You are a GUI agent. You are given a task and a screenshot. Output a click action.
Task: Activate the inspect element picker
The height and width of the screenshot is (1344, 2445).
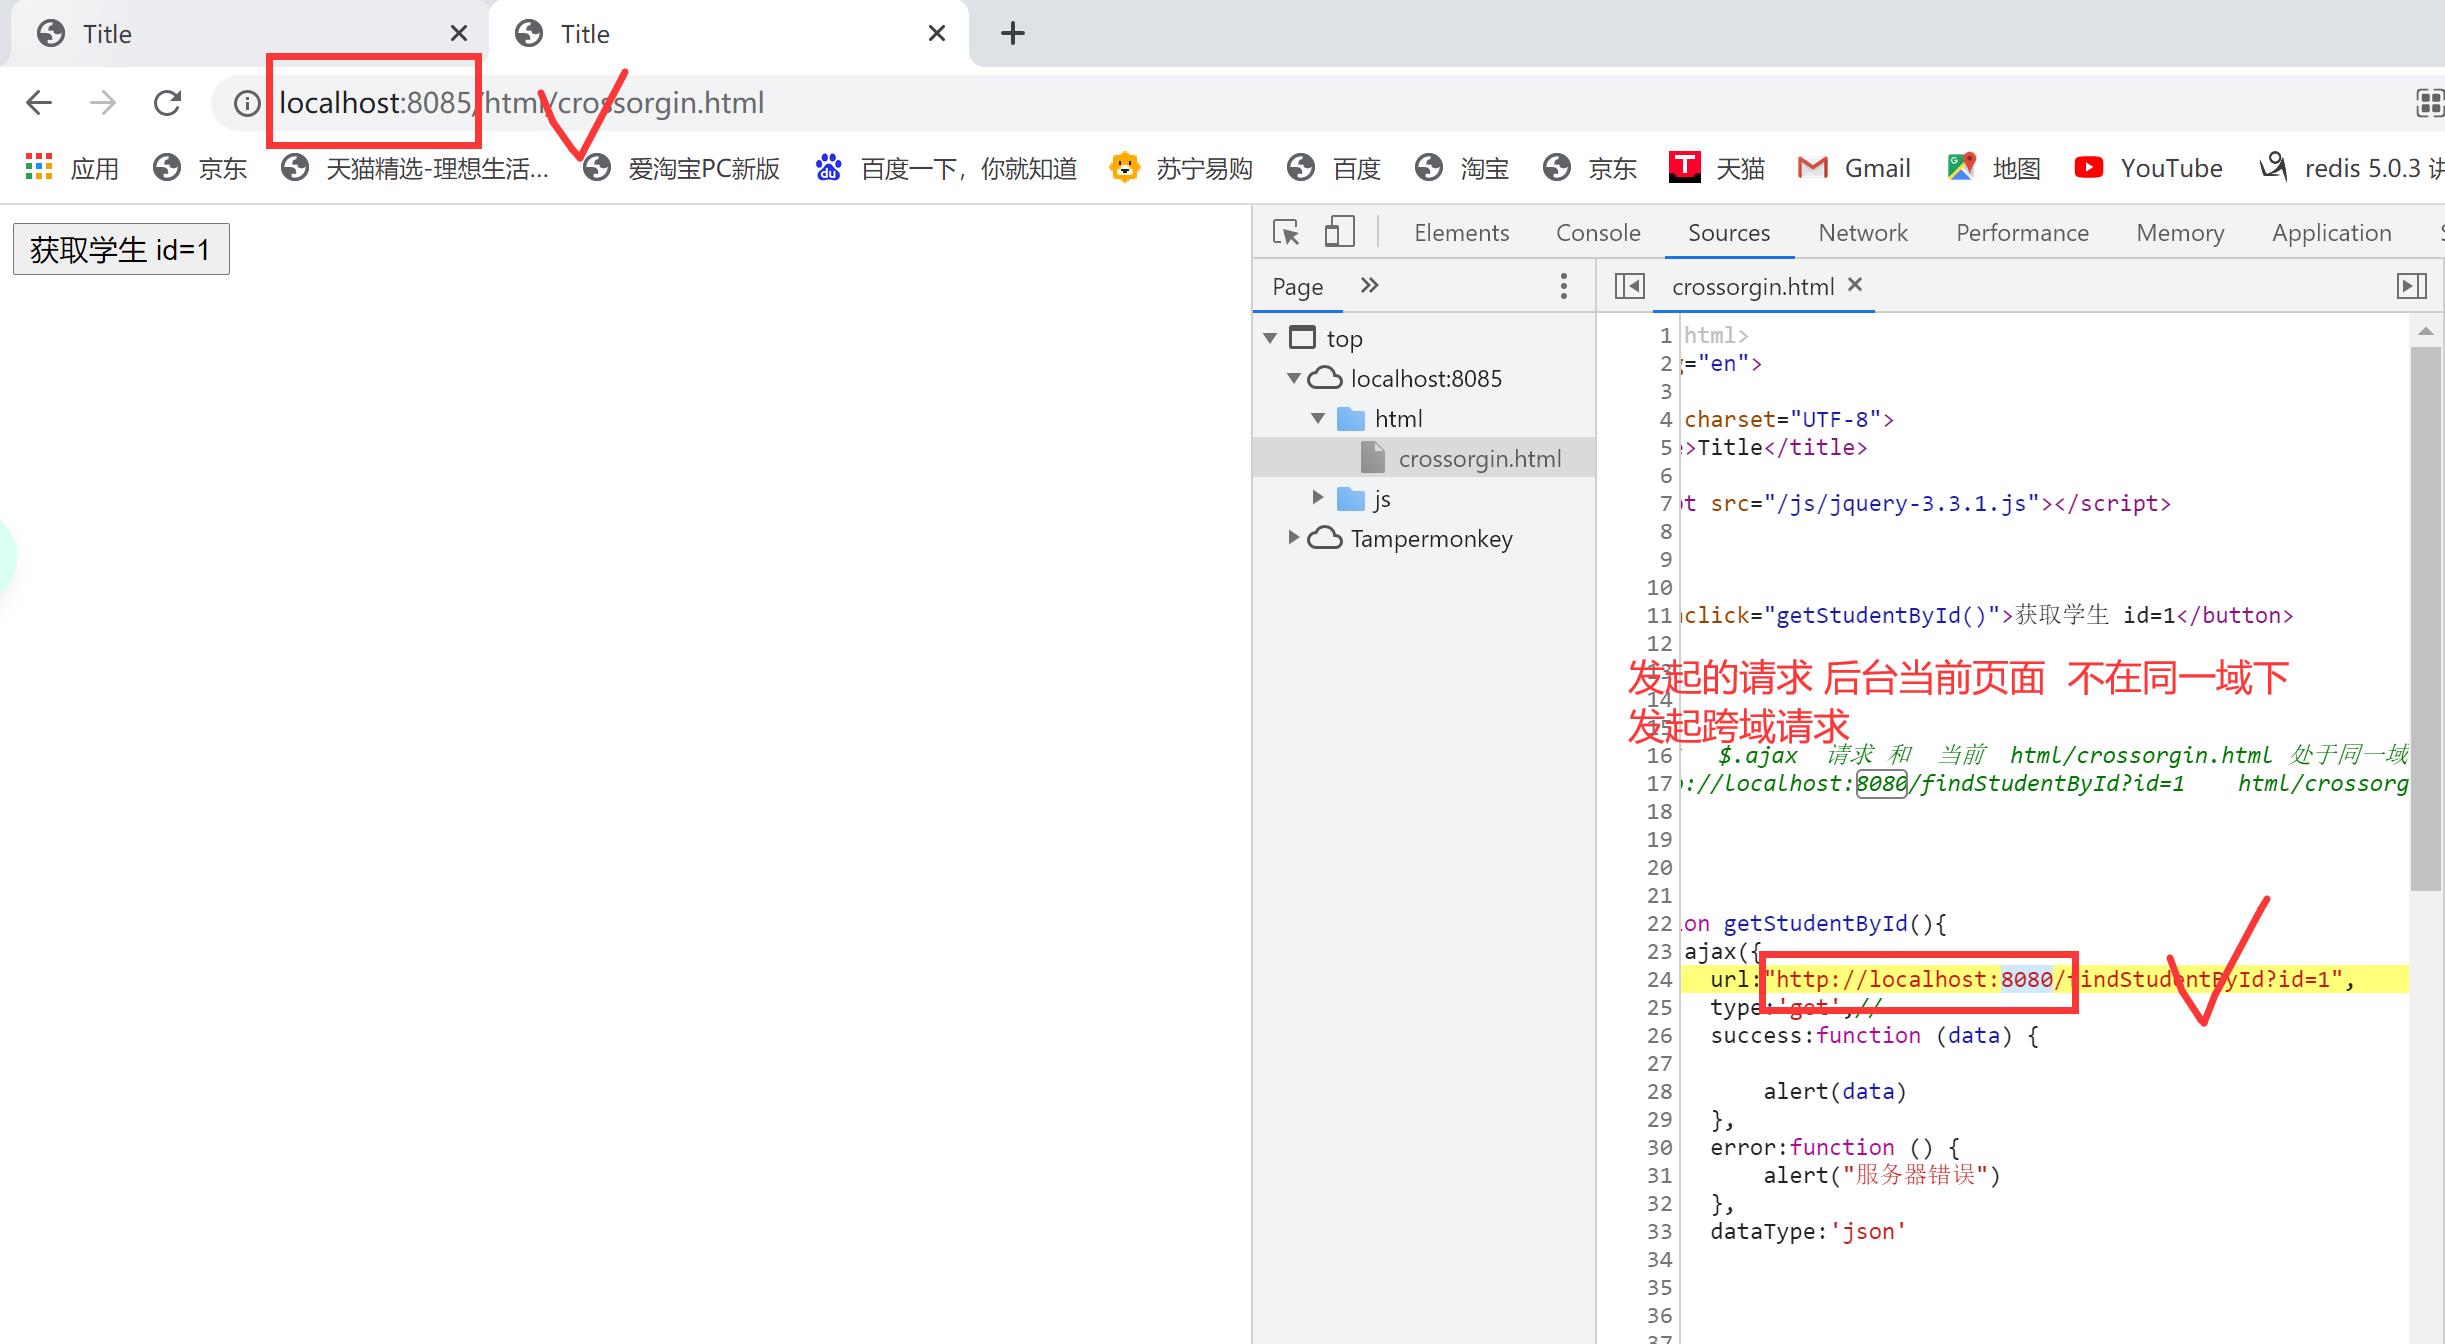[x=1286, y=233]
